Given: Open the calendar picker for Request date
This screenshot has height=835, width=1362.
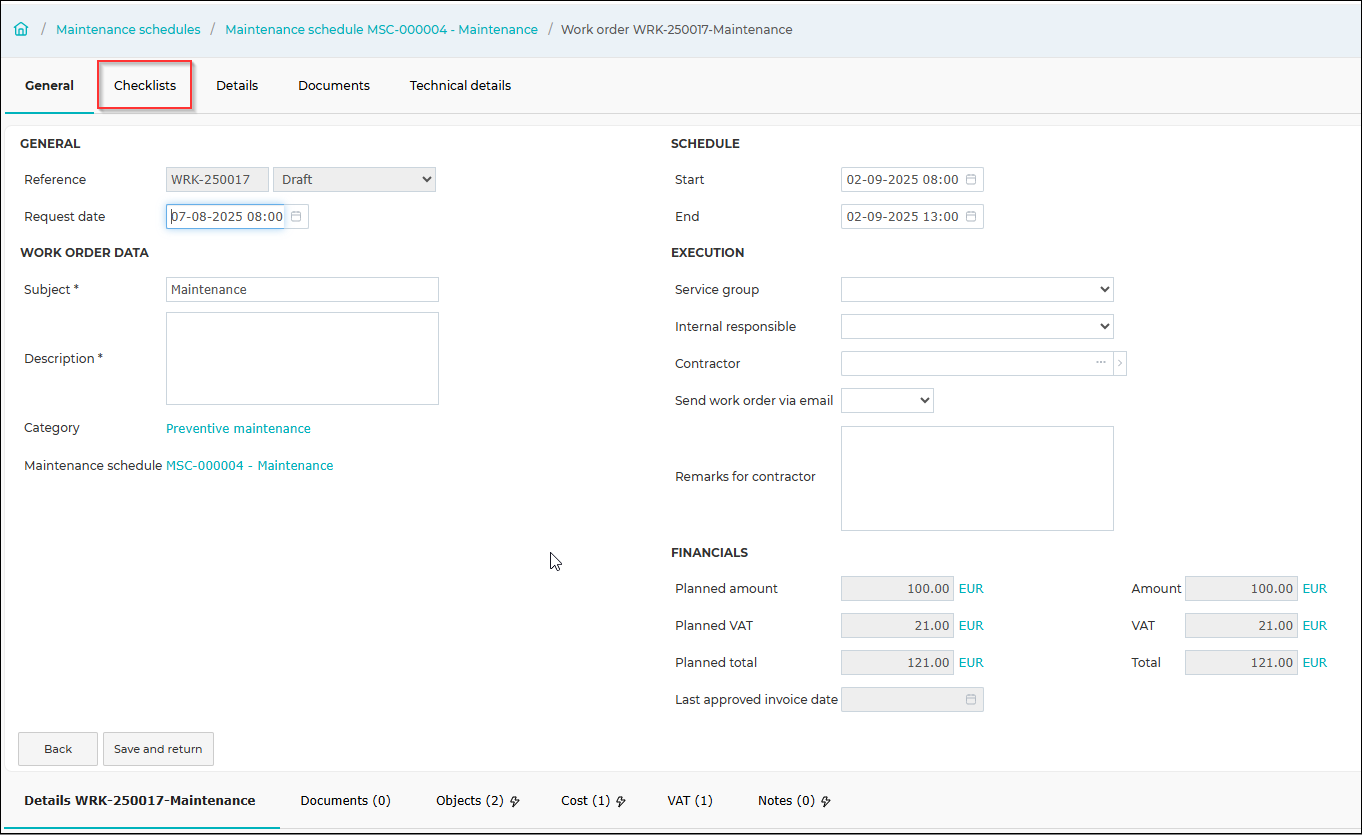Looking at the screenshot, I should pyautogui.click(x=296, y=216).
